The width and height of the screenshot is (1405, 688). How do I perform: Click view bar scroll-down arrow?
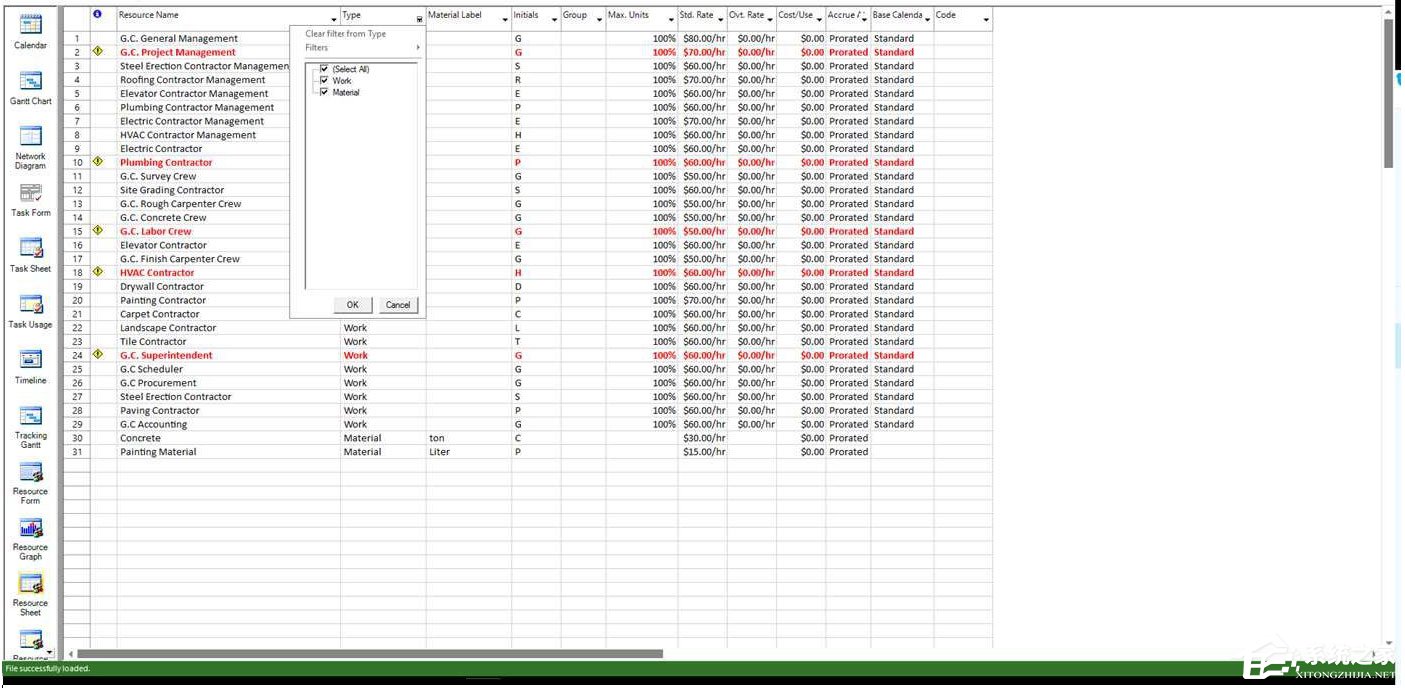click(50, 653)
